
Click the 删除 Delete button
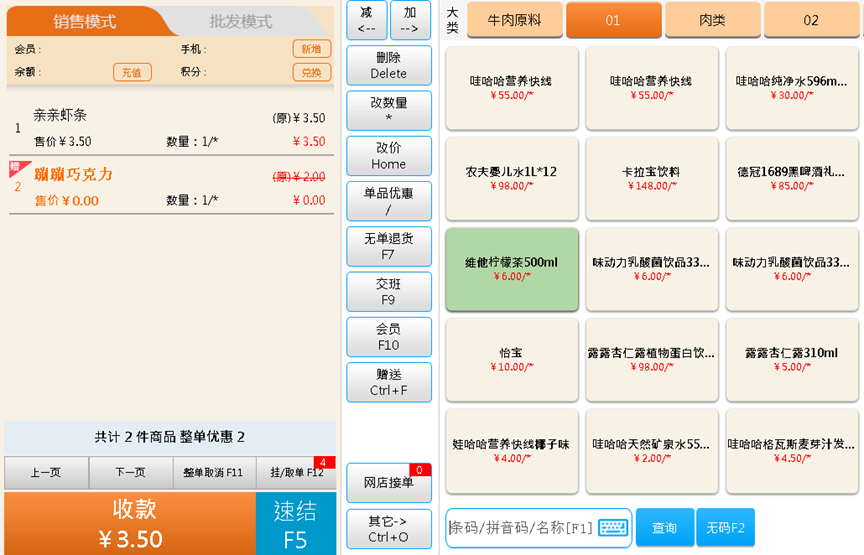click(x=388, y=65)
